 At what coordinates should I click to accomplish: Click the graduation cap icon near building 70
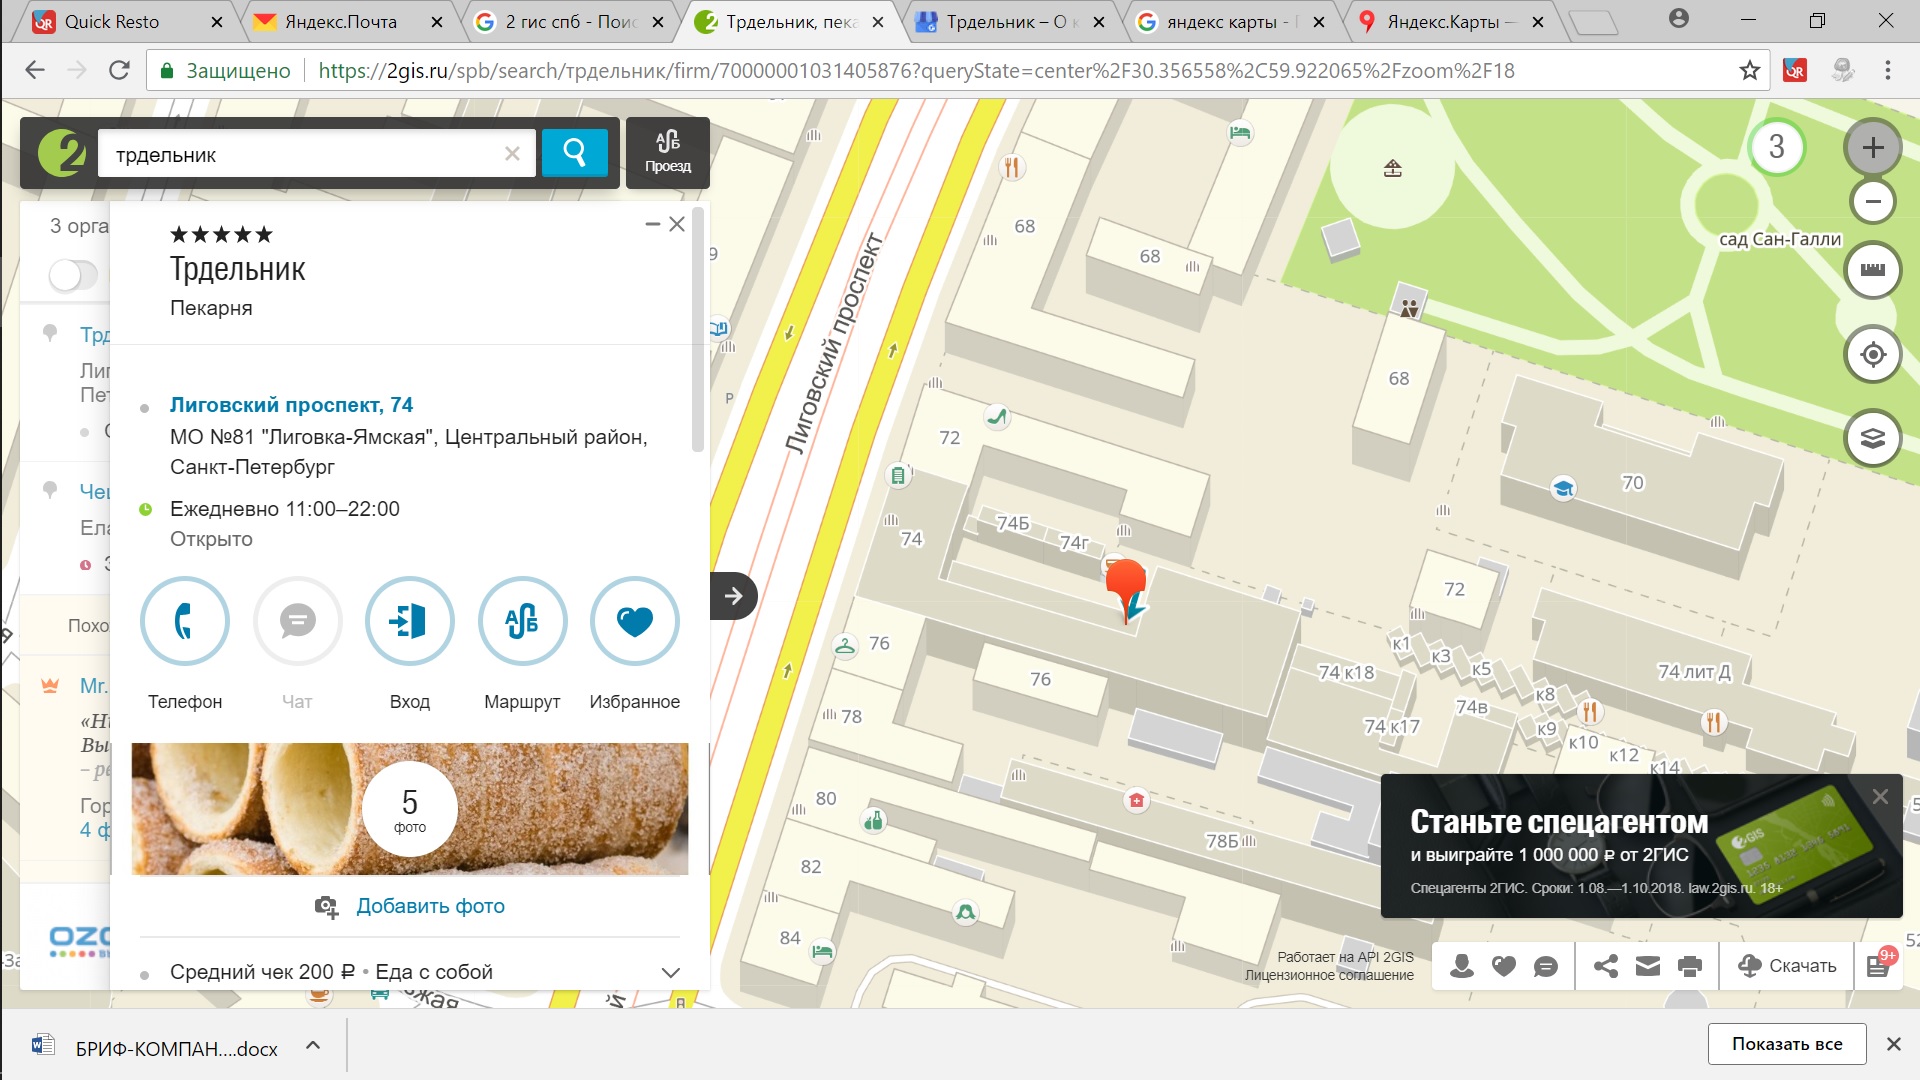click(x=1563, y=488)
